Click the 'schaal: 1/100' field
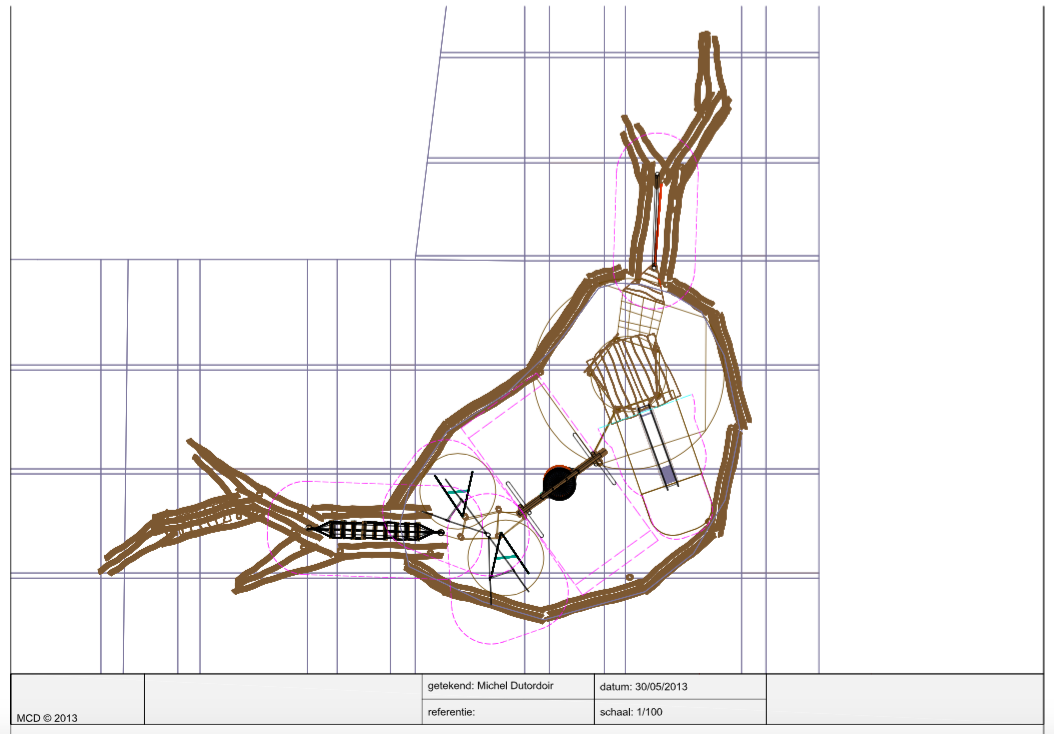The image size is (1054, 734). tap(682, 712)
